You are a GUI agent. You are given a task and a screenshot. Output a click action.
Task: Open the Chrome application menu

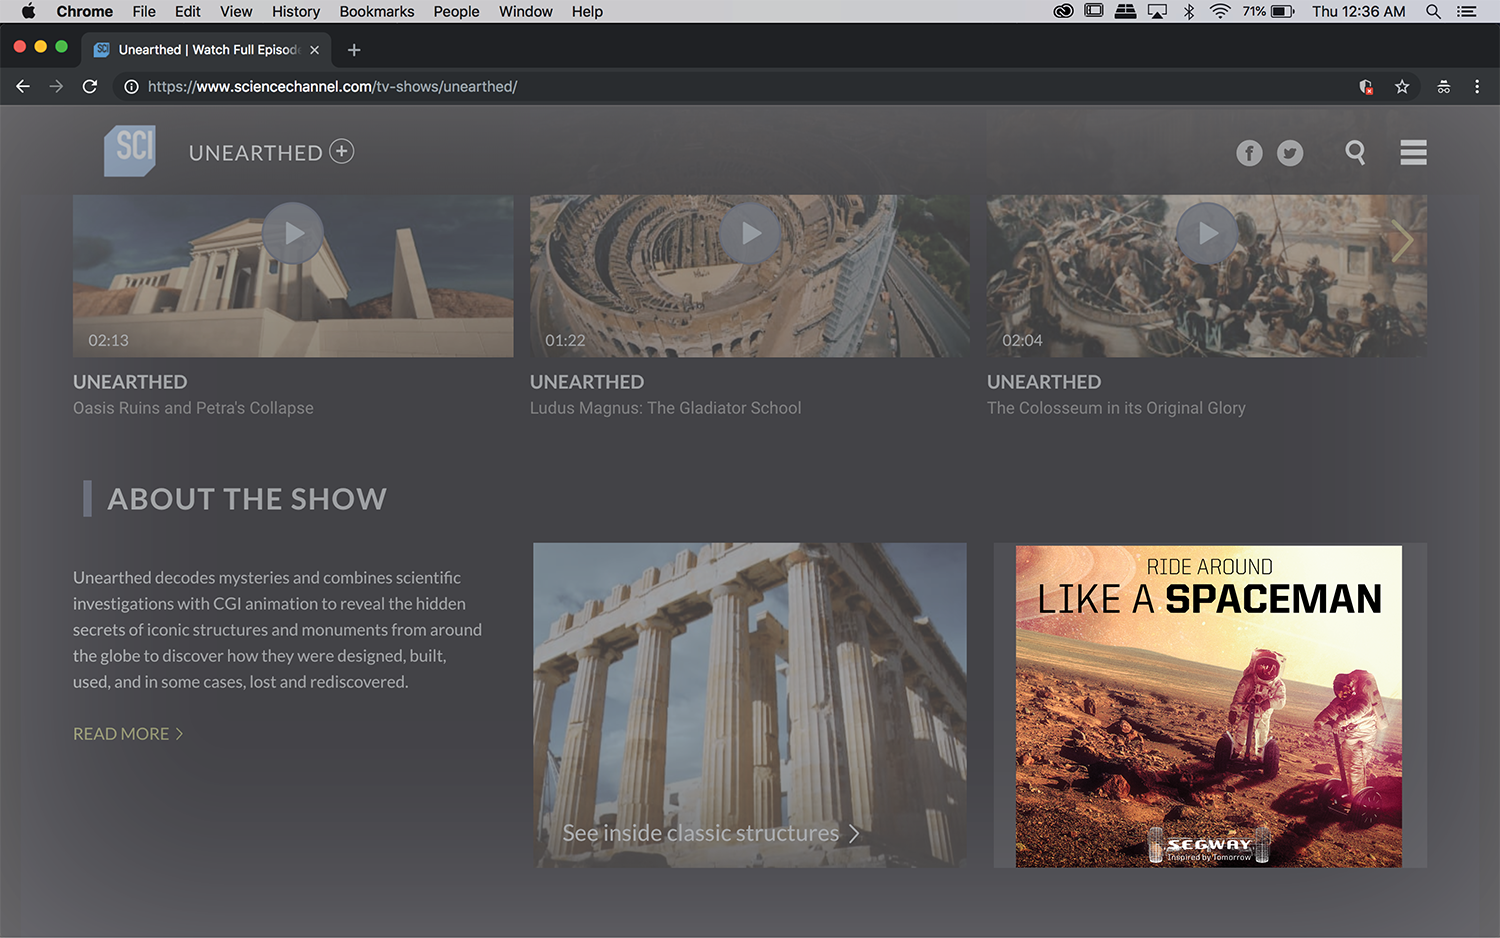pos(85,11)
